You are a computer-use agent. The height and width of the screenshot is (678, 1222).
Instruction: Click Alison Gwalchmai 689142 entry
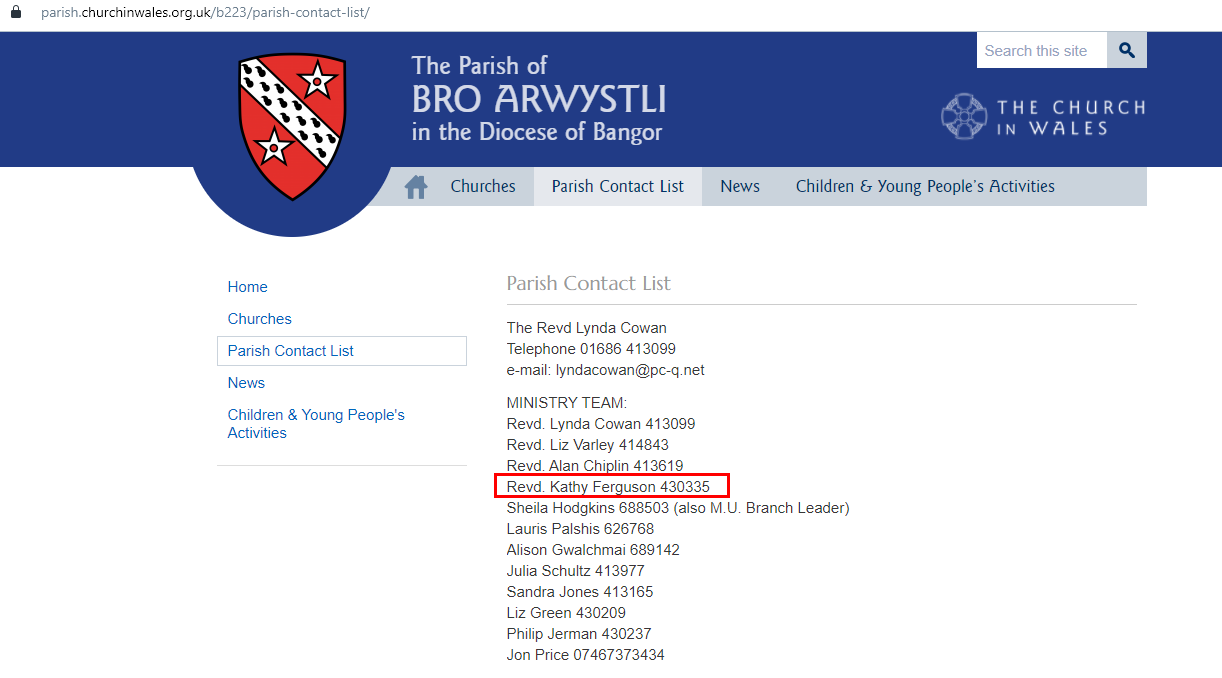pyautogui.click(x=593, y=550)
